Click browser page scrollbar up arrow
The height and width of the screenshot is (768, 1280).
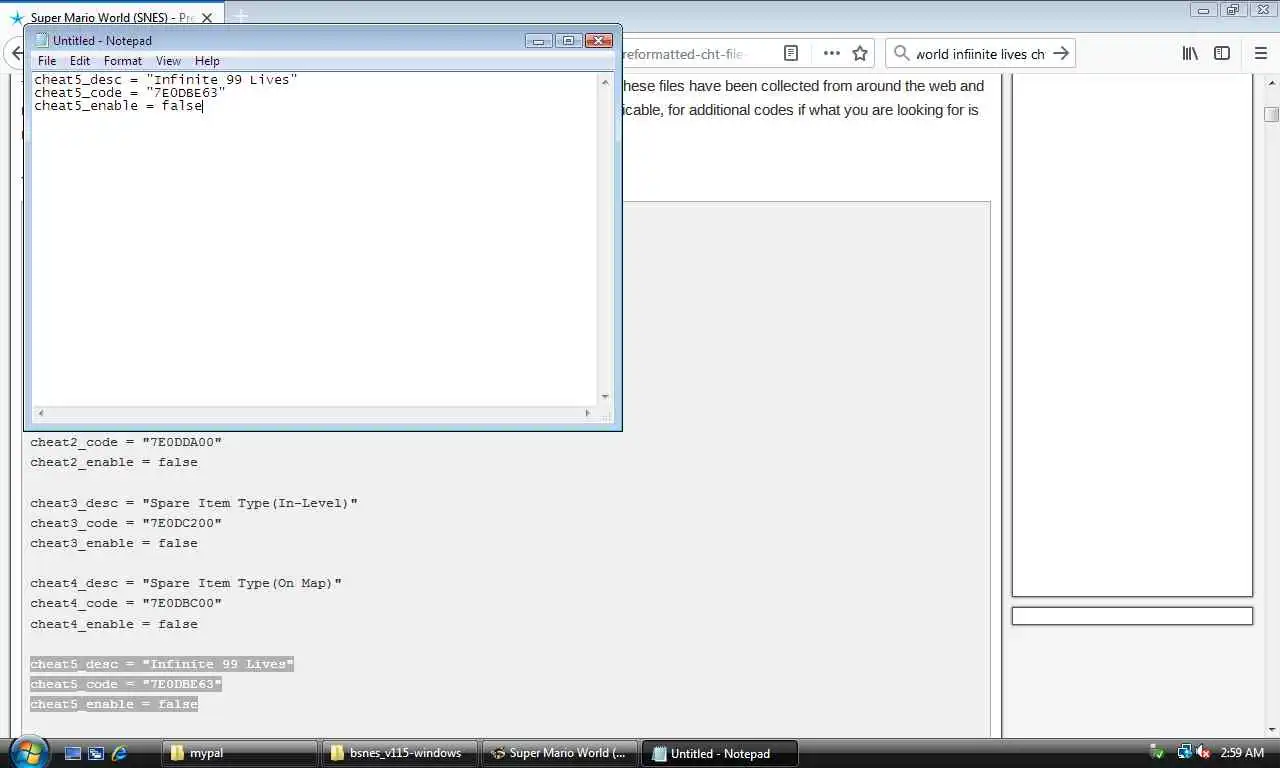pyautogui.click(x=1271, y=82)
